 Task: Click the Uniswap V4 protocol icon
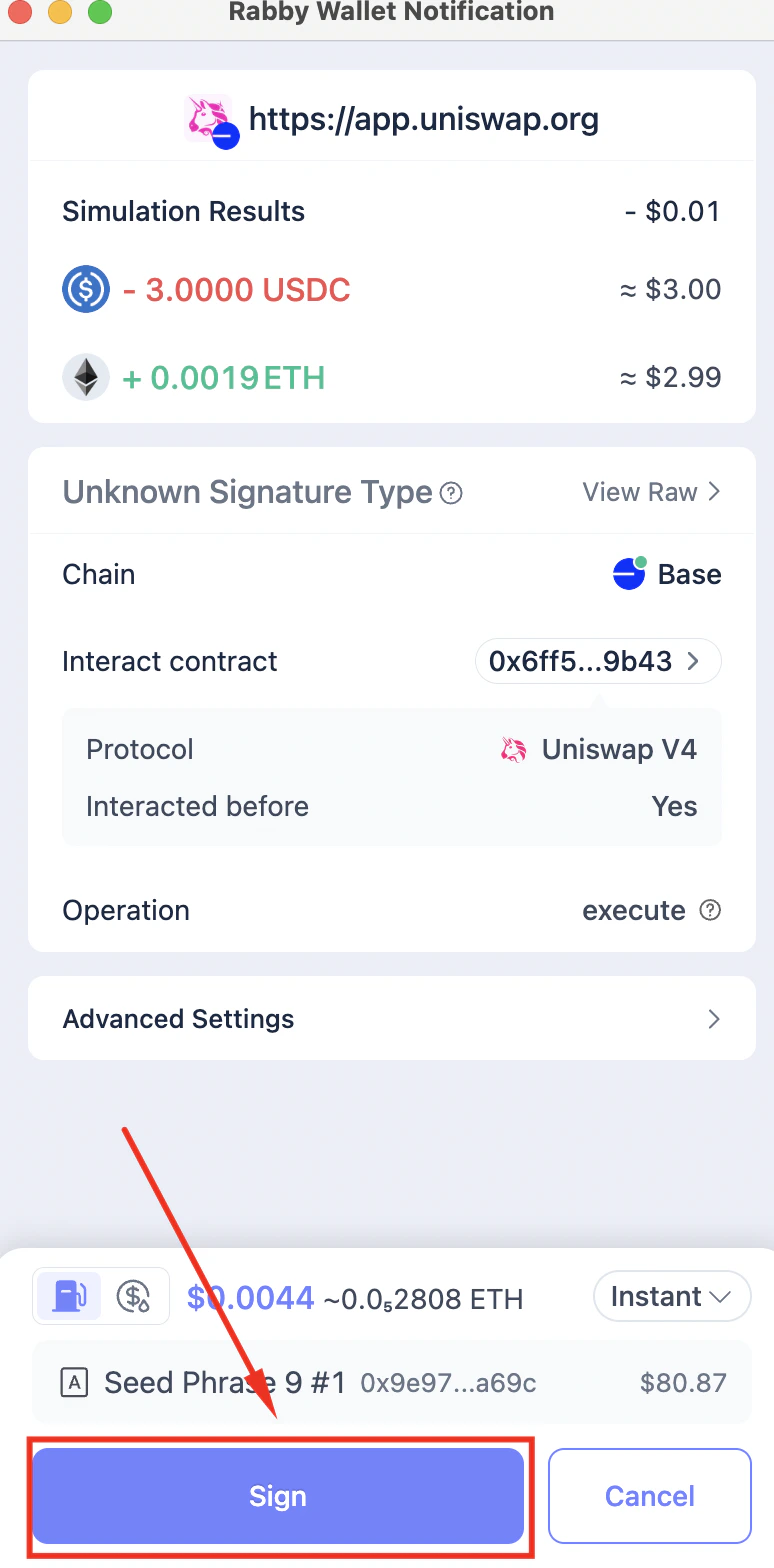(x=513, y=749)
